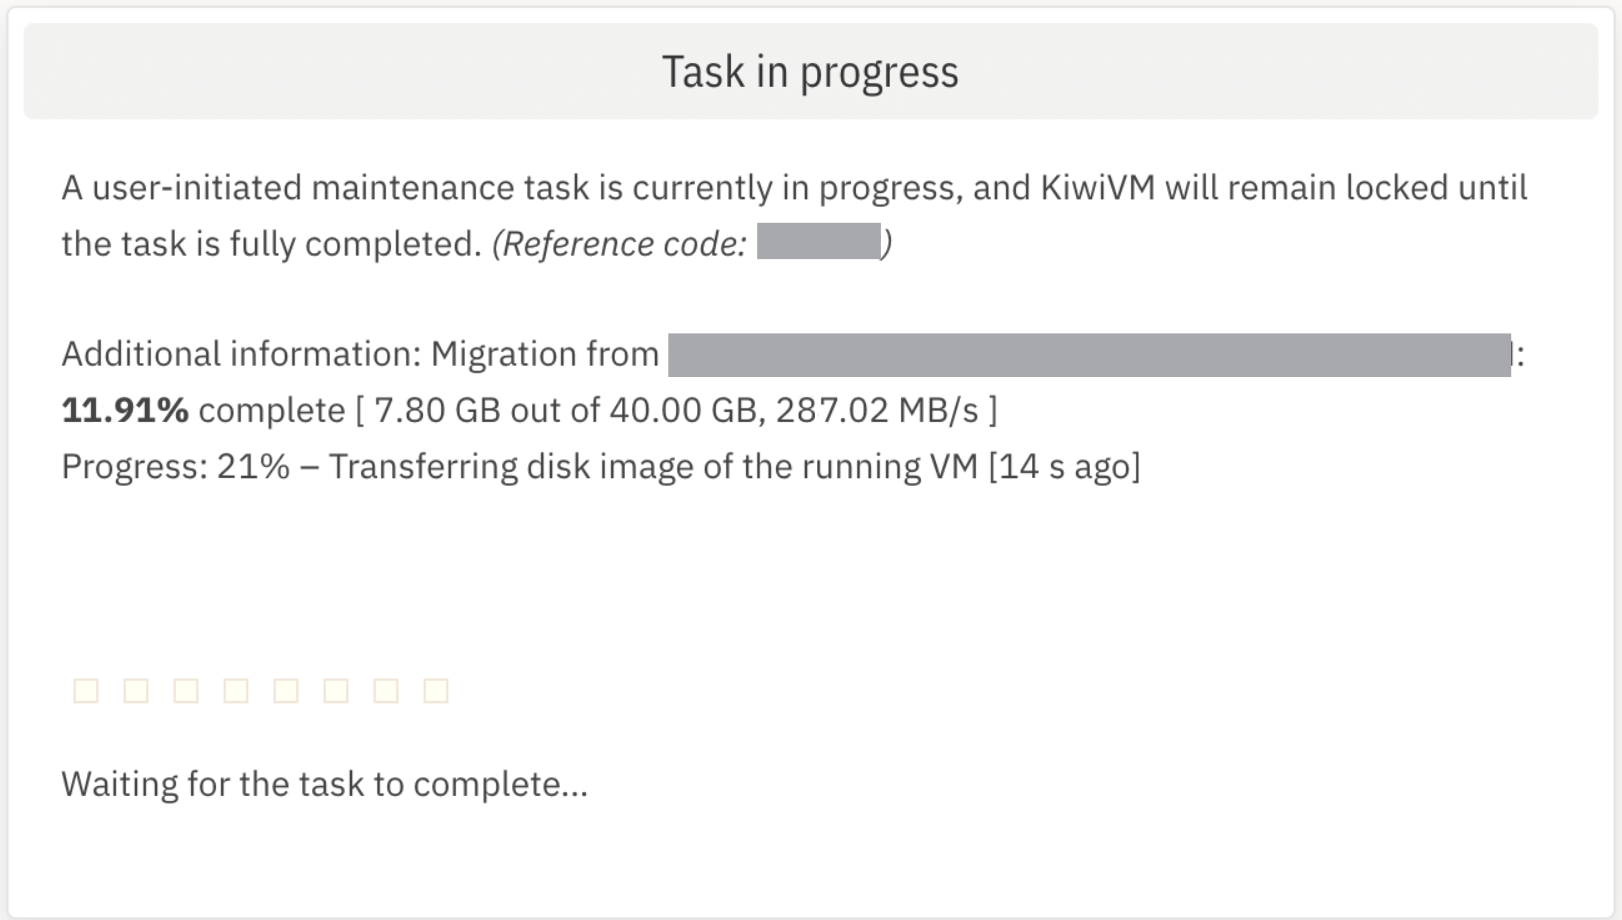Click 'Waiting for the task to complete...' text
The image size is (1622, 920).
(x=325, y=784)
